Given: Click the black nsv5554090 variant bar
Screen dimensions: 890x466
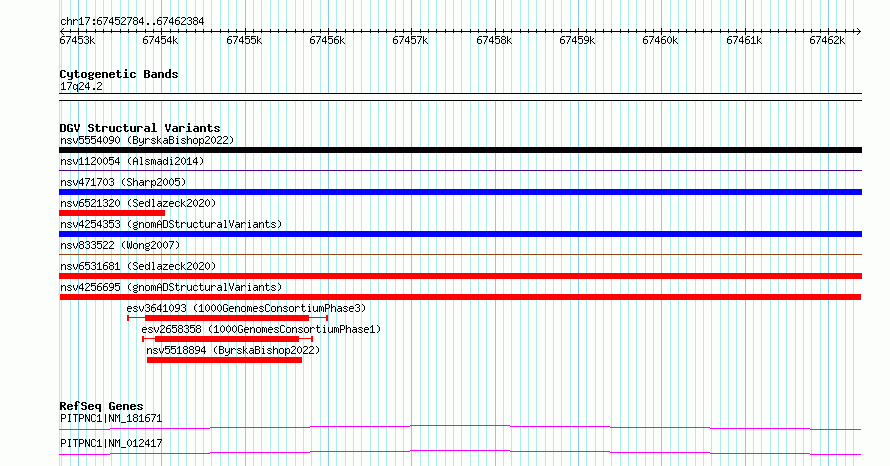Looking at the screenshot, I should 460,150.
